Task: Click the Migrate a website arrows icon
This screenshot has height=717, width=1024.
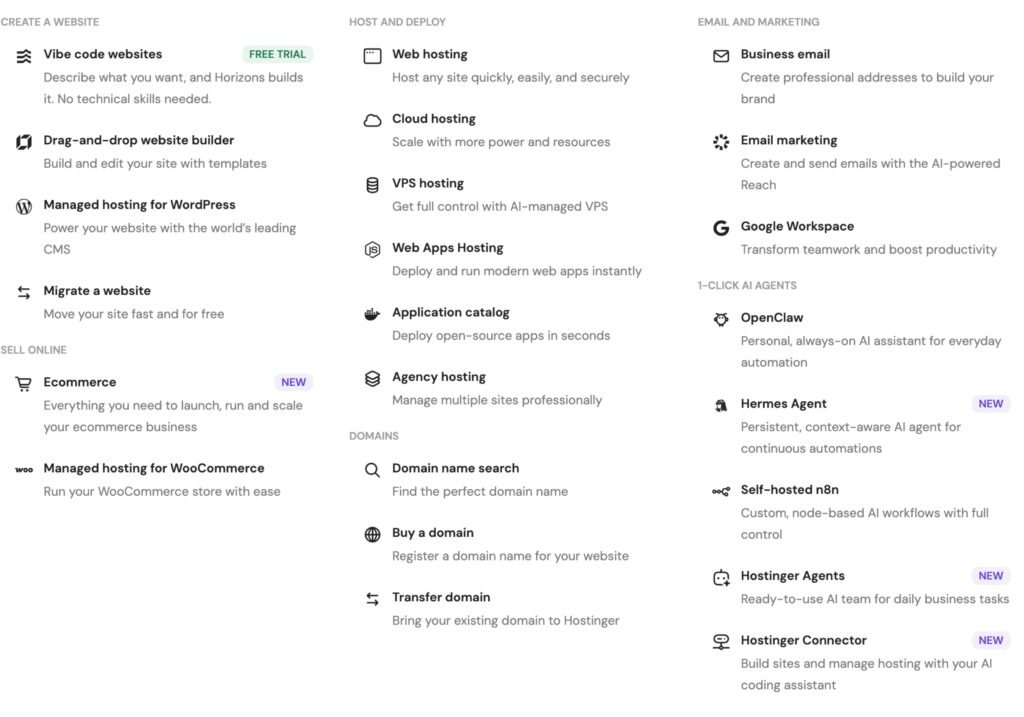Action: [x=24, y=293]
